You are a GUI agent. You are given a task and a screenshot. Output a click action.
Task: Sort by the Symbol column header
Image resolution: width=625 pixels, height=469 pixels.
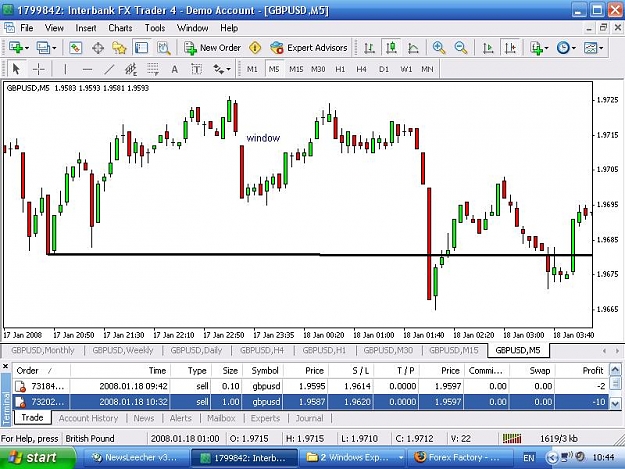[x=265, y=371]
